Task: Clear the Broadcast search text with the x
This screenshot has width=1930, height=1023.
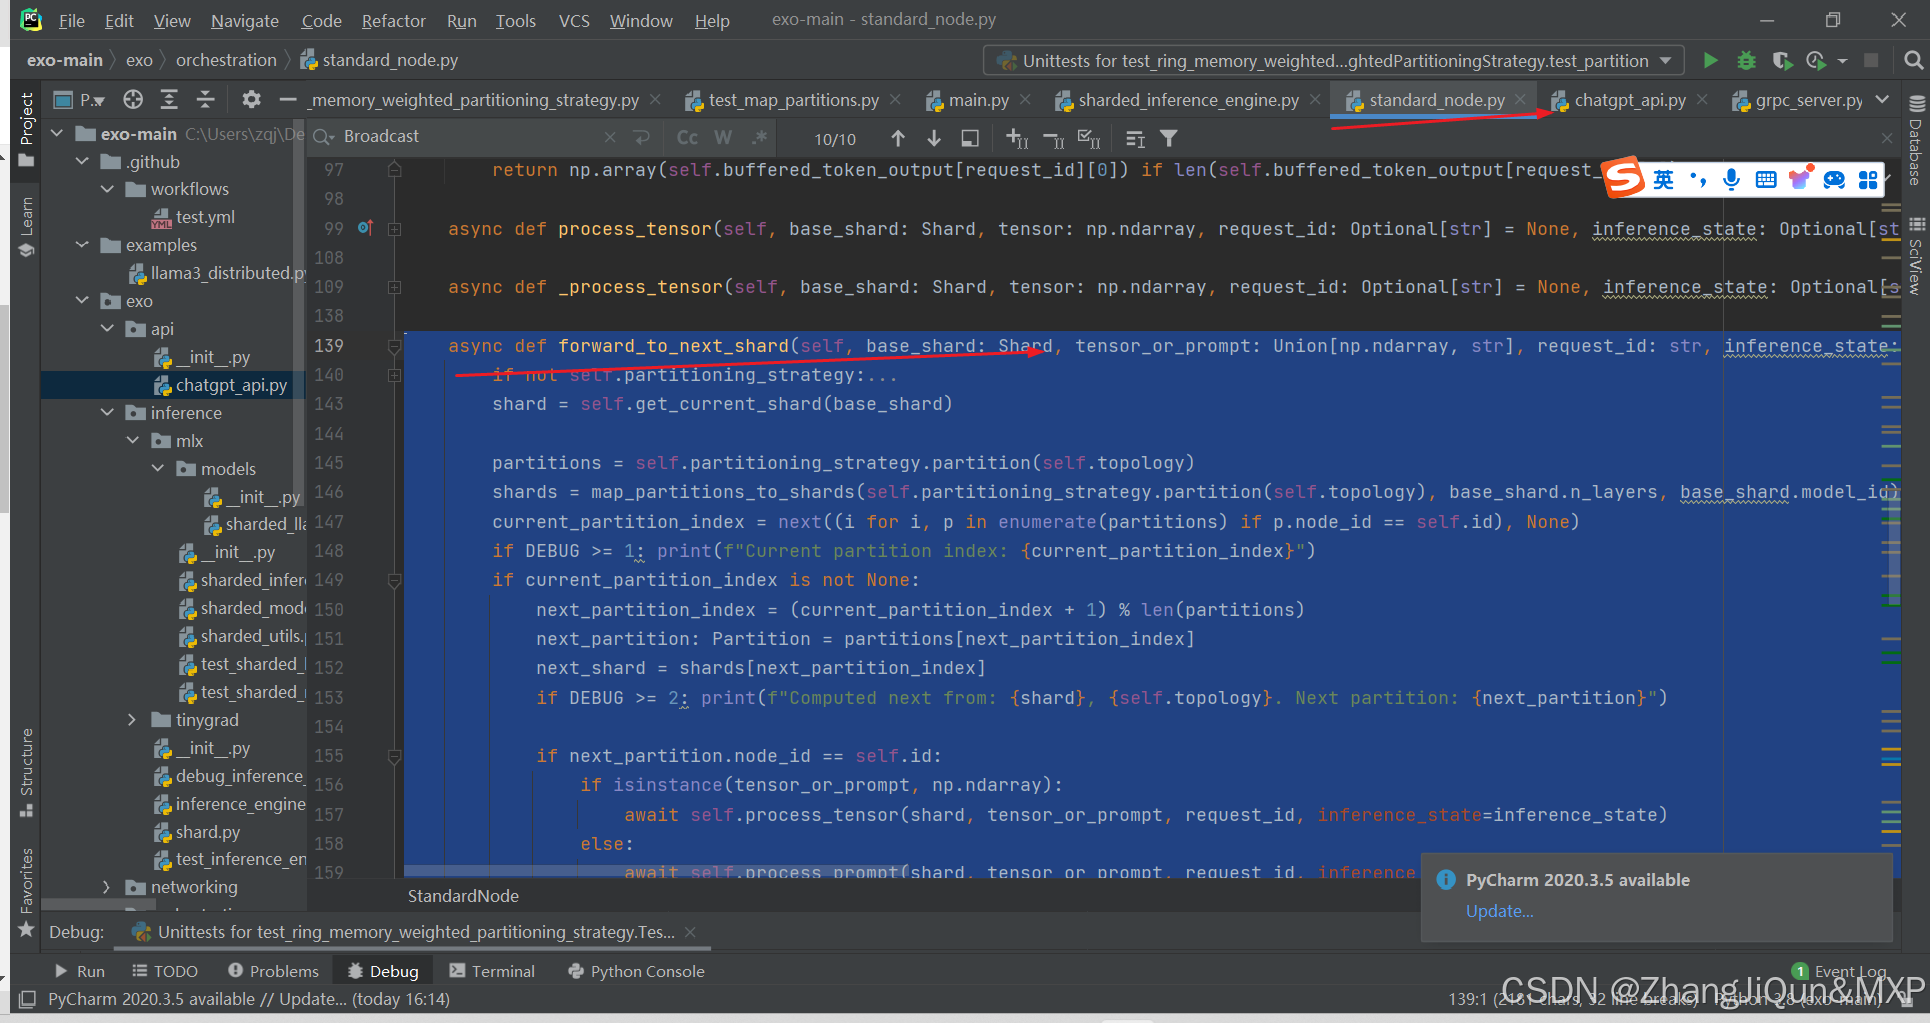Action: click(610, 137)
